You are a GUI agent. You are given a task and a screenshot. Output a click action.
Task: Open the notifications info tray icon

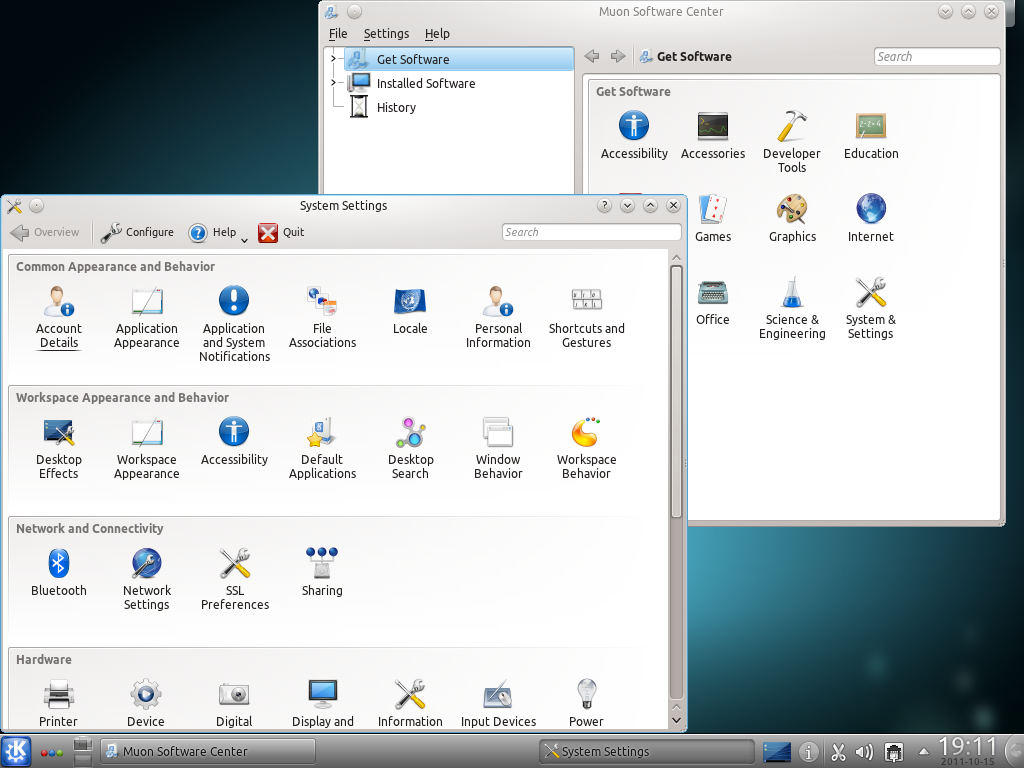(808, 752)
